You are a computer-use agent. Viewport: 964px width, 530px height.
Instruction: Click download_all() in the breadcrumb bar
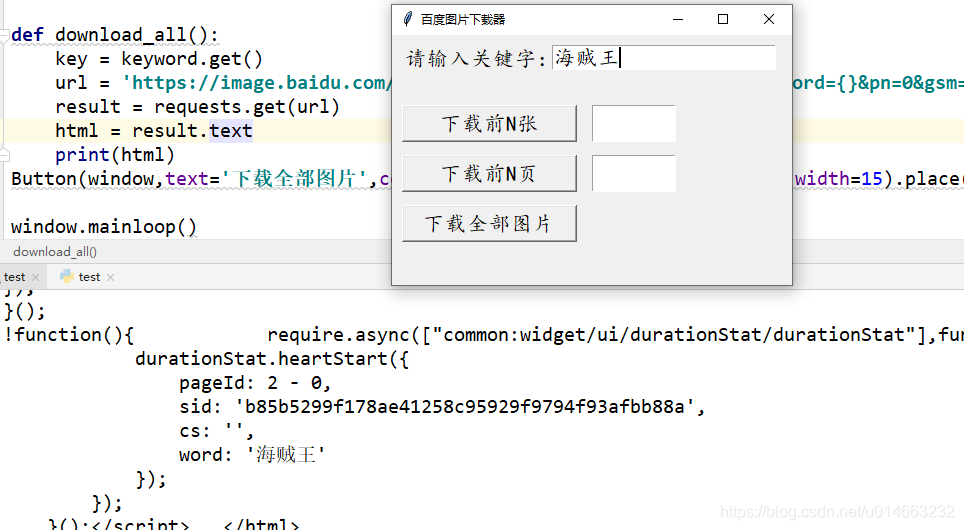tap(55, 251)
